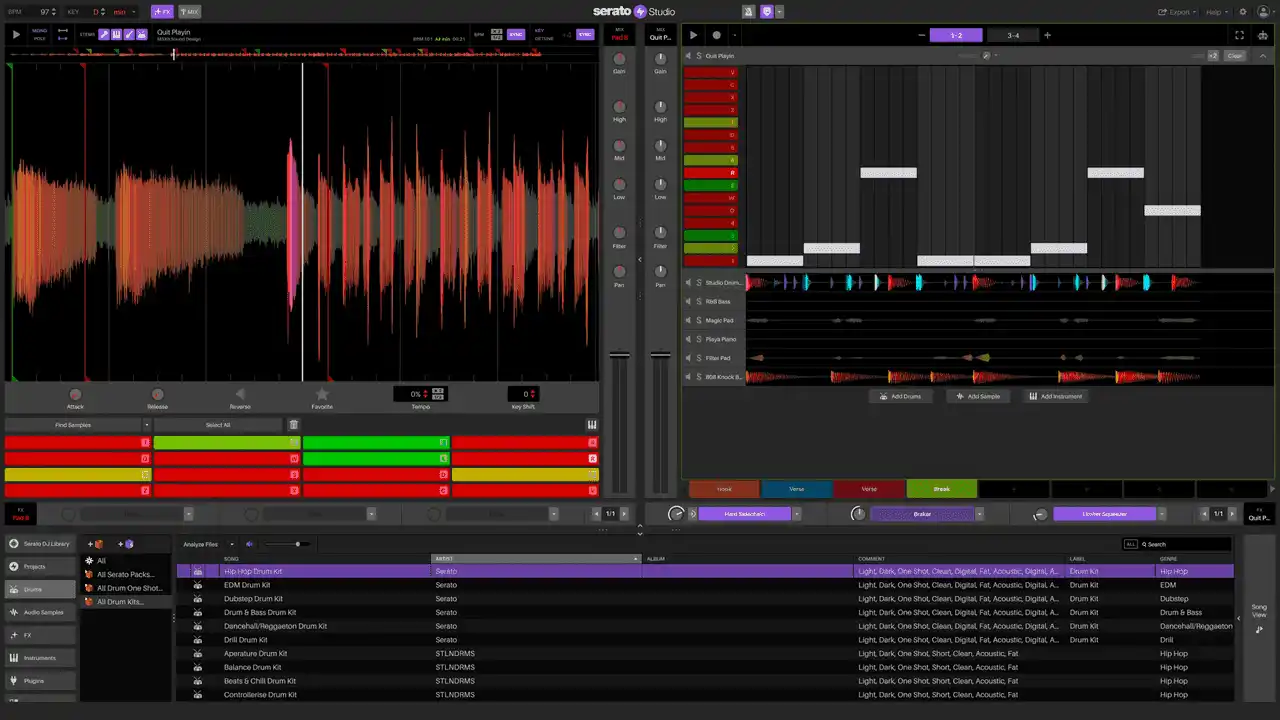This screenshot has width=1280, height=720.
Task: Remove bars with the minus button
Action: coord(921,35)
